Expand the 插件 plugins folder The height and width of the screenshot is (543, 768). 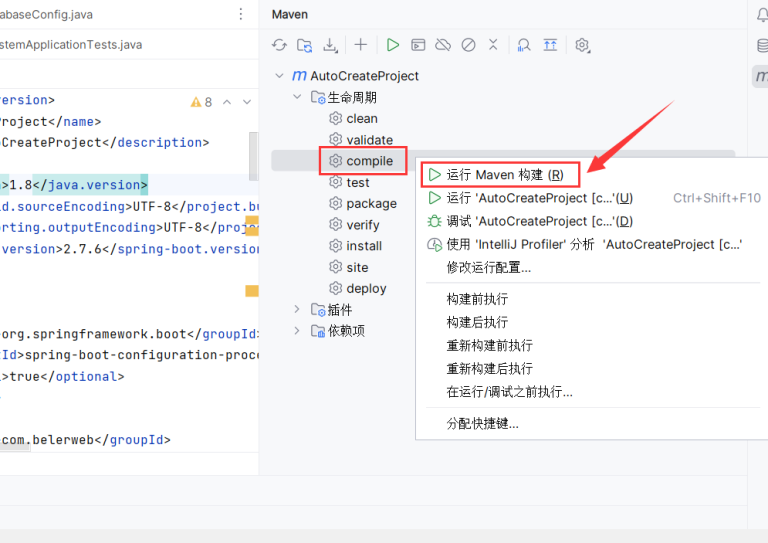click(296, 309)
